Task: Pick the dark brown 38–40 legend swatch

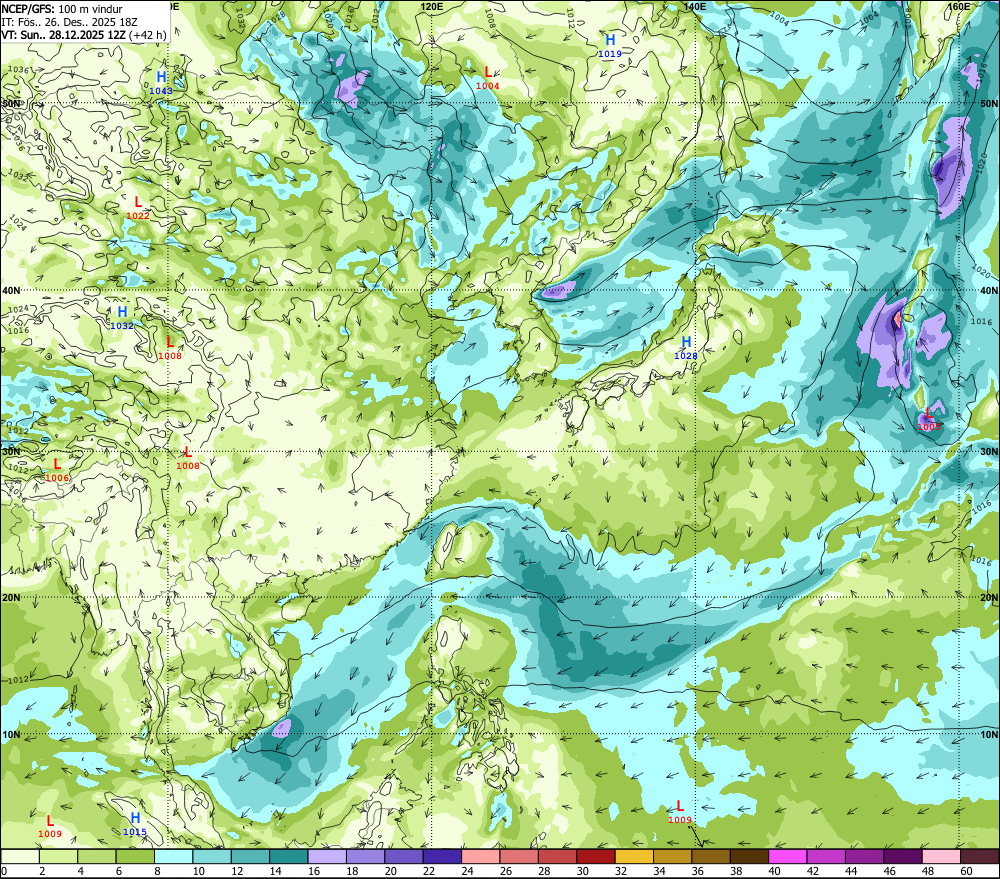Action: click(749, 856)
